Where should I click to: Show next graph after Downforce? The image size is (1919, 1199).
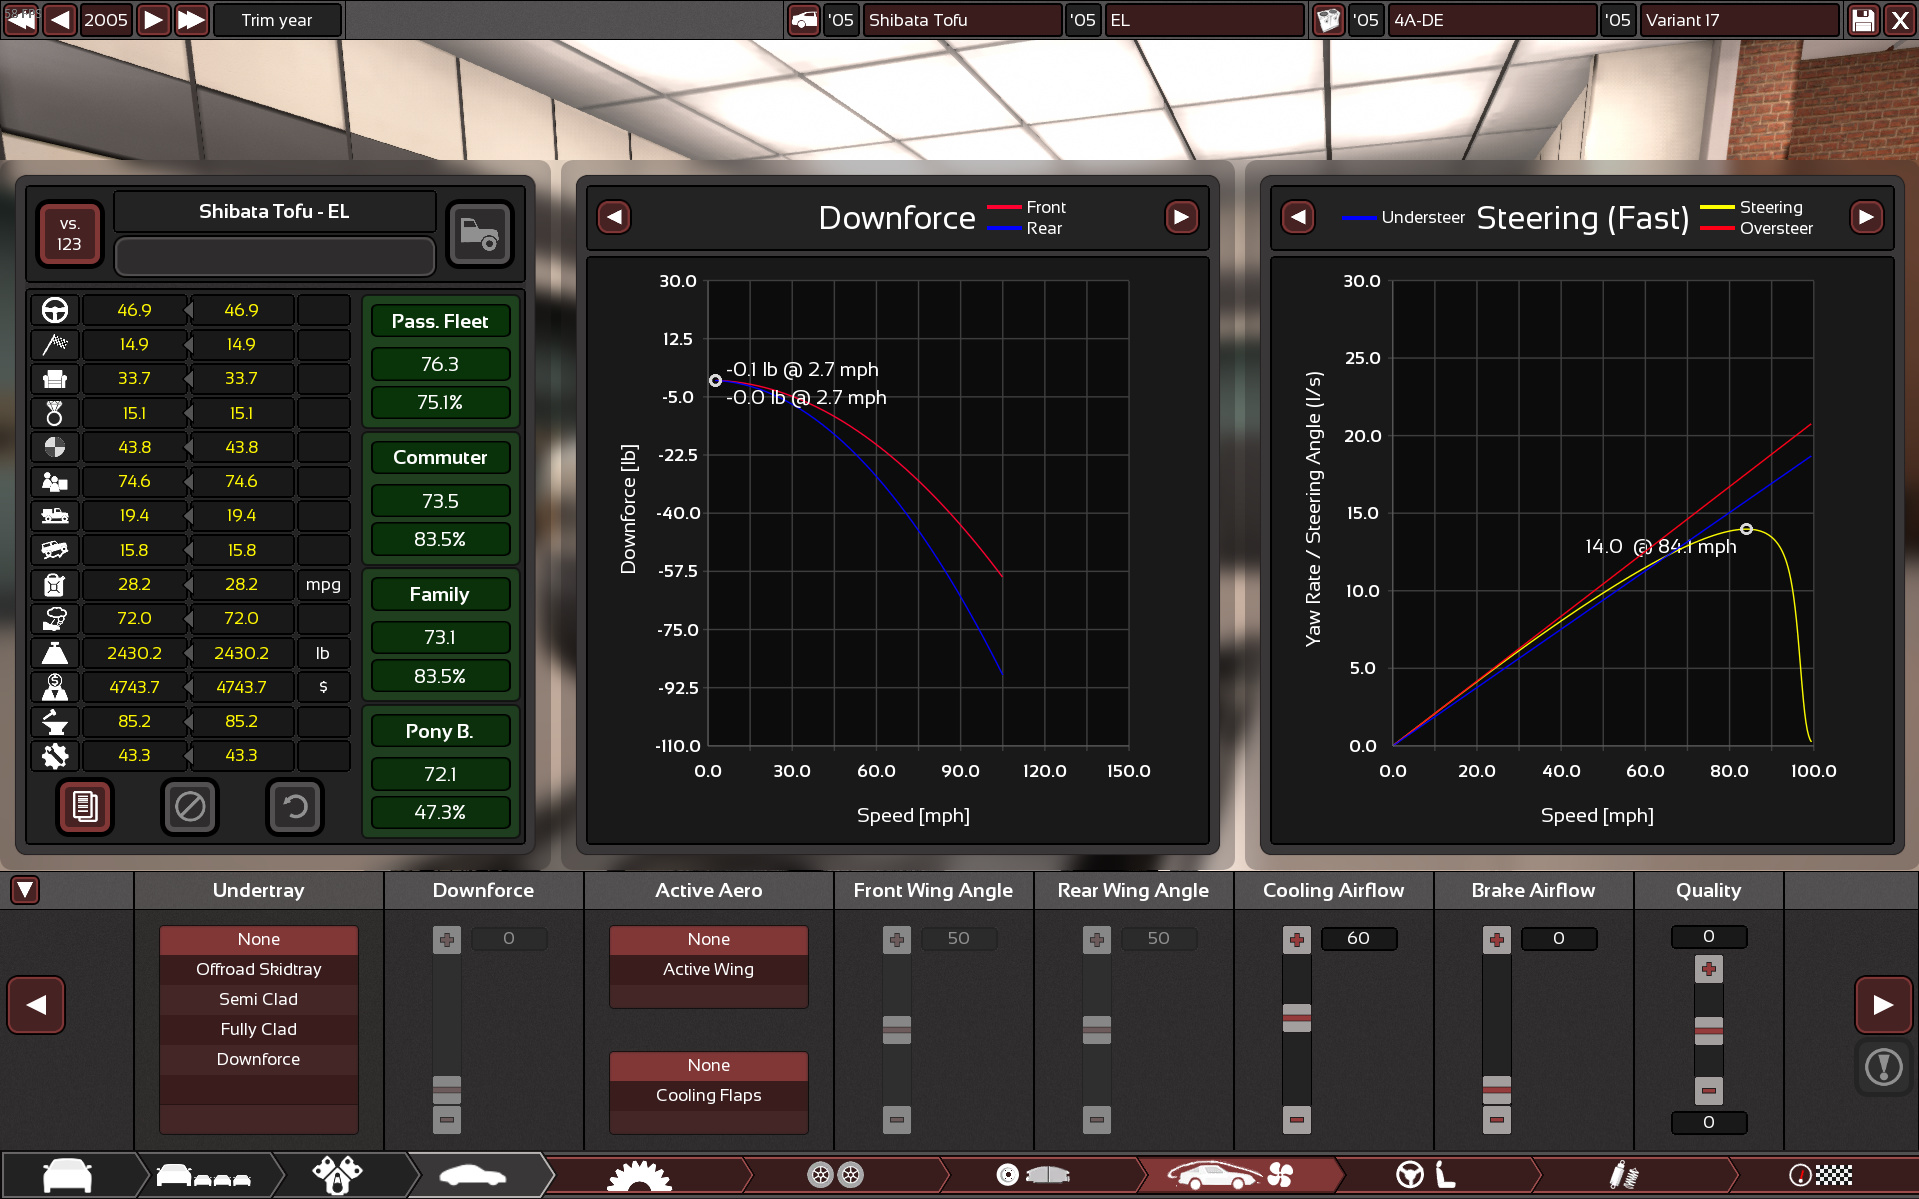[1181, 217]
